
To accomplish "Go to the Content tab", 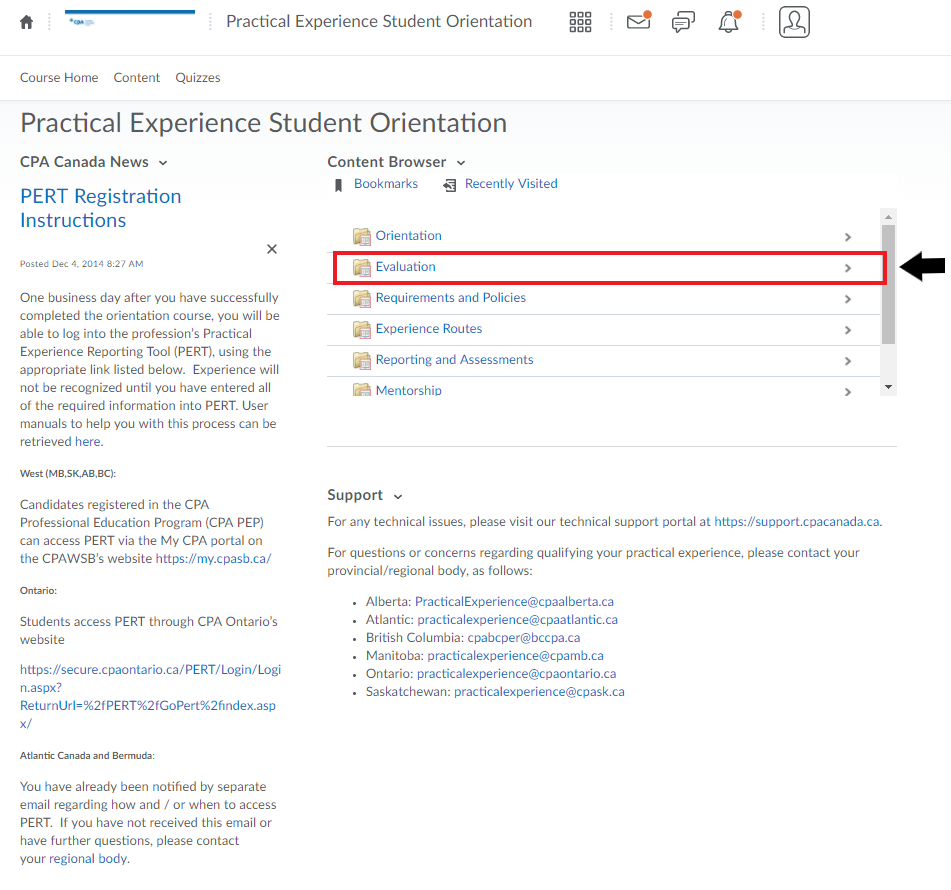I will [x=136, y=78].
